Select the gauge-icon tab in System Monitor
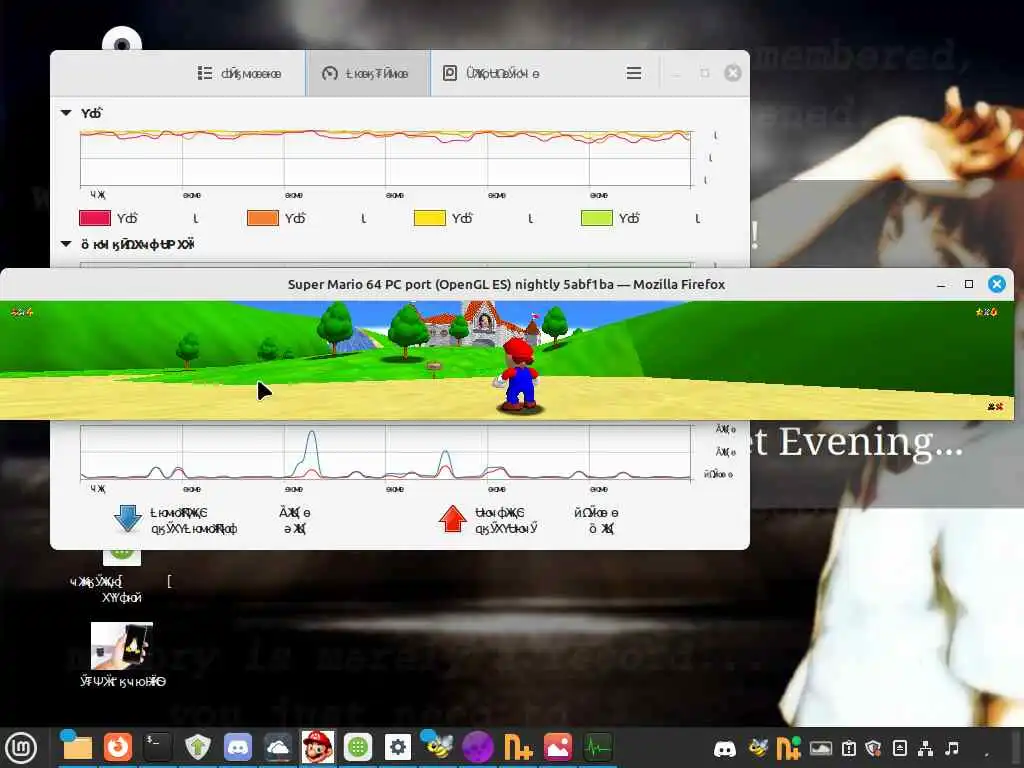Image resolution: width=1024 pixels, height=768 pixels. click(366, 73)
